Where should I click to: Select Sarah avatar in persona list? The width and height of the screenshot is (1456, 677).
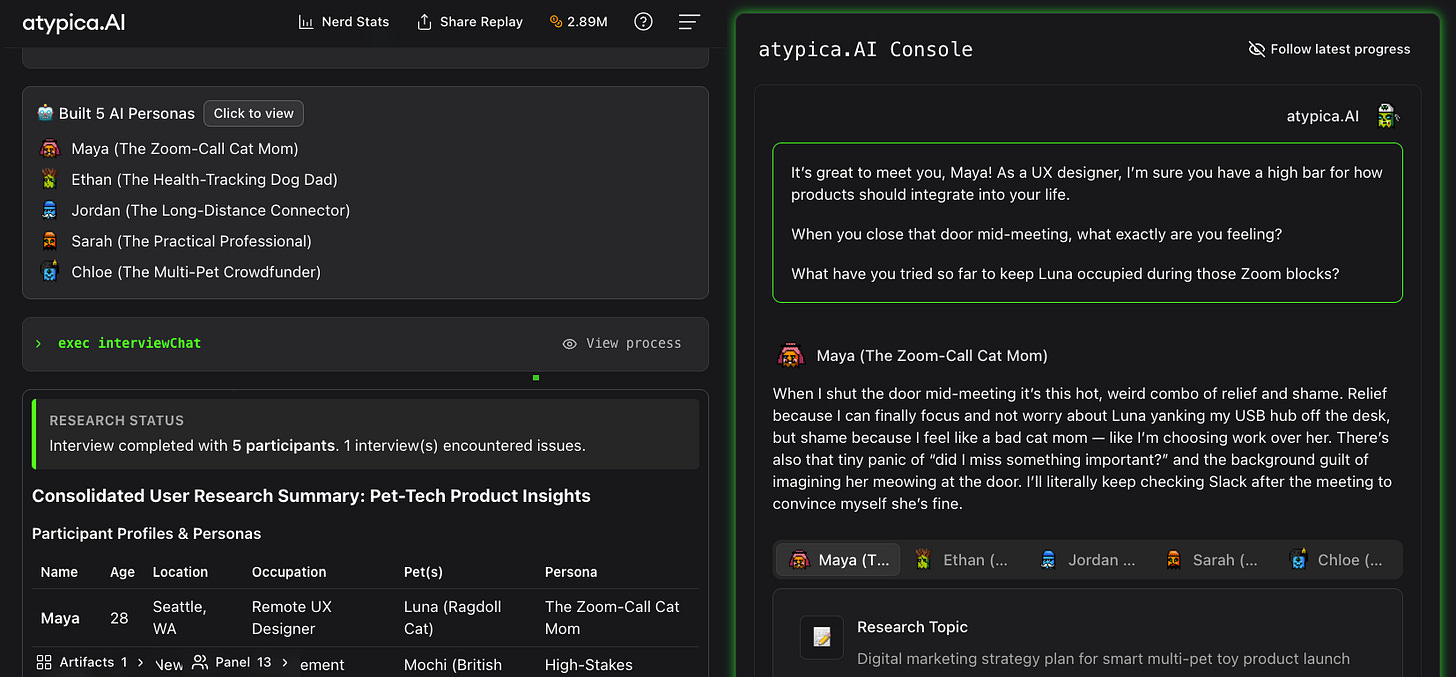click(49, 241)
